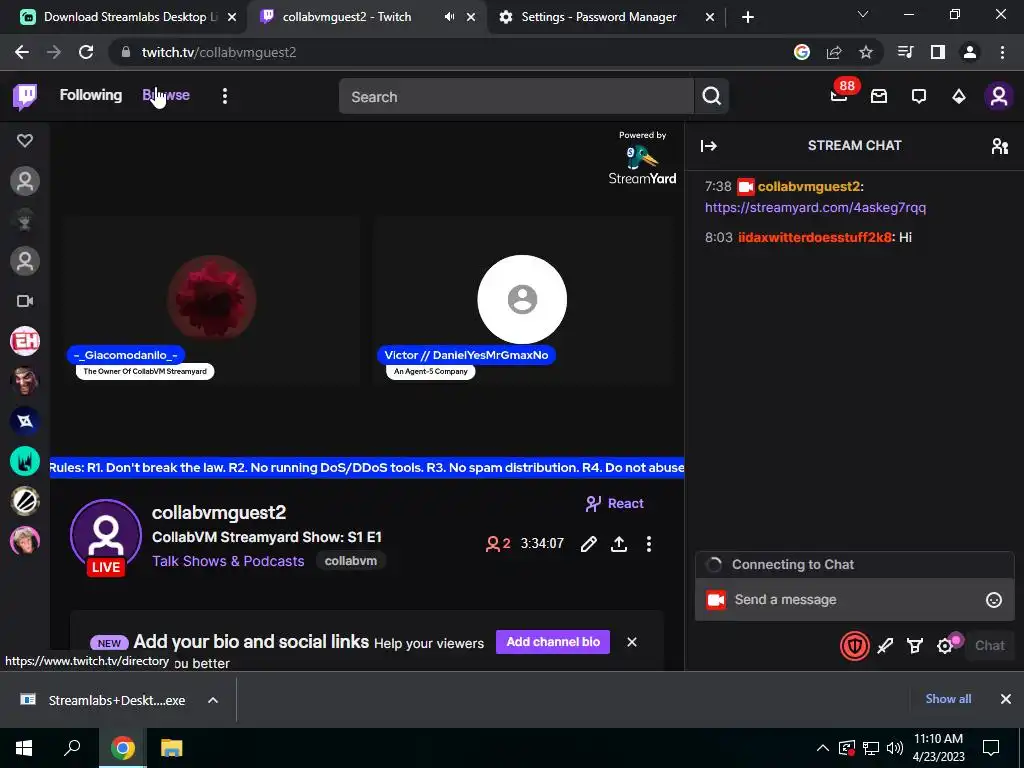
Task: Share the stream using upload icon
Action: tap(618, 544)
